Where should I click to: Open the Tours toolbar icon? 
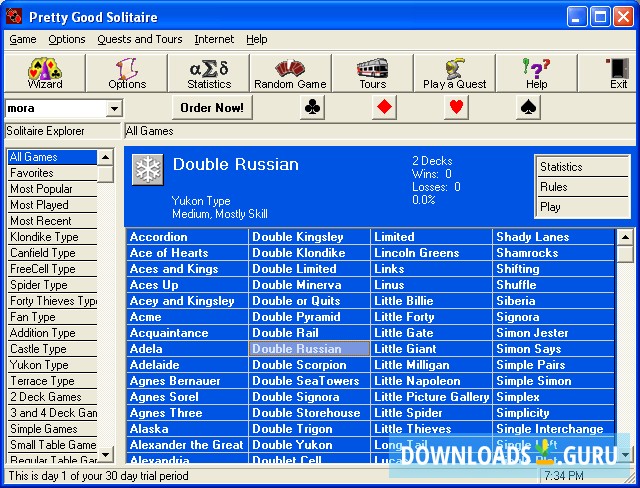click(373, 73)
